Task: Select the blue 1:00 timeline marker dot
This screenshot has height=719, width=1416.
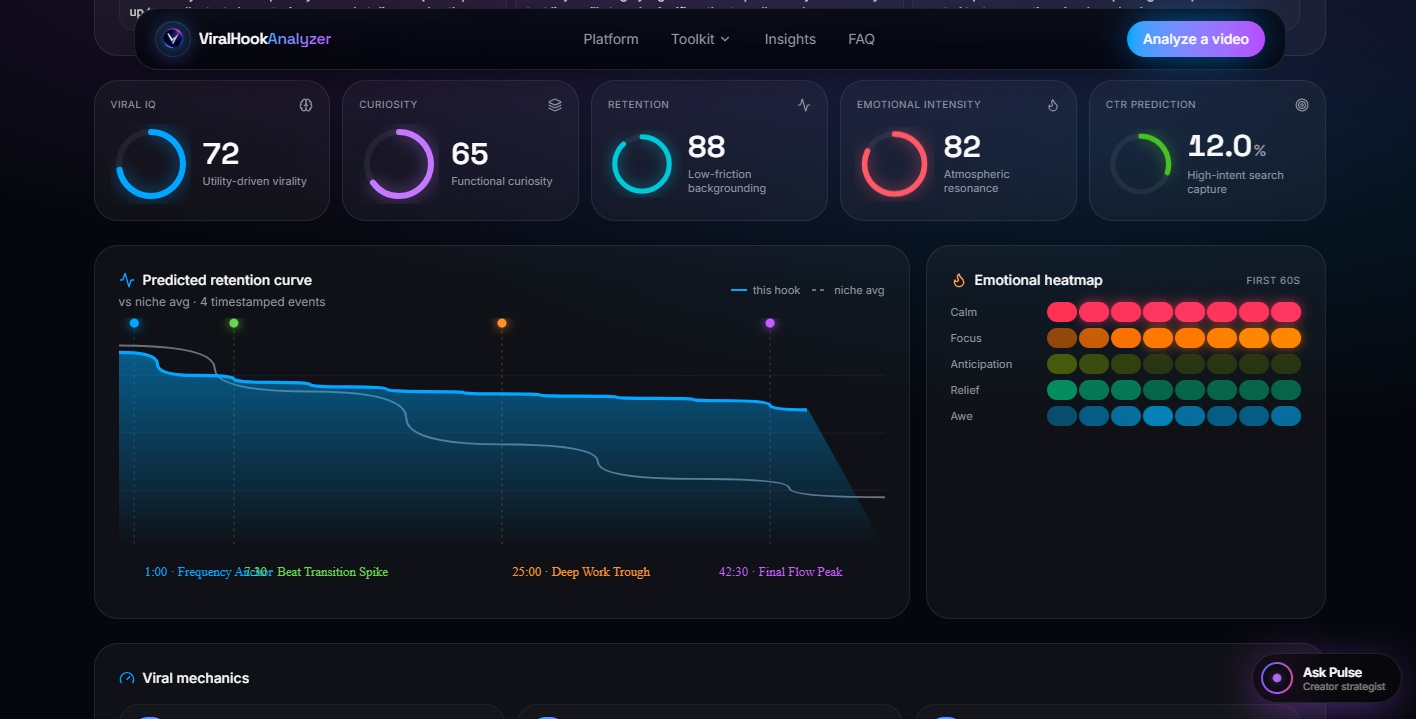Action: [x=134, y=323]
